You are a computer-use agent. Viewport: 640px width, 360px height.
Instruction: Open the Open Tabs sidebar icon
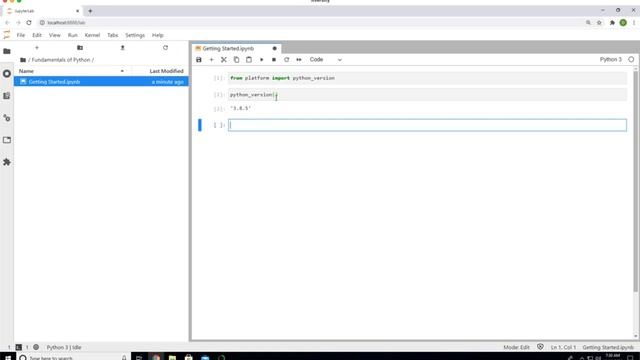tap(7, 140)
